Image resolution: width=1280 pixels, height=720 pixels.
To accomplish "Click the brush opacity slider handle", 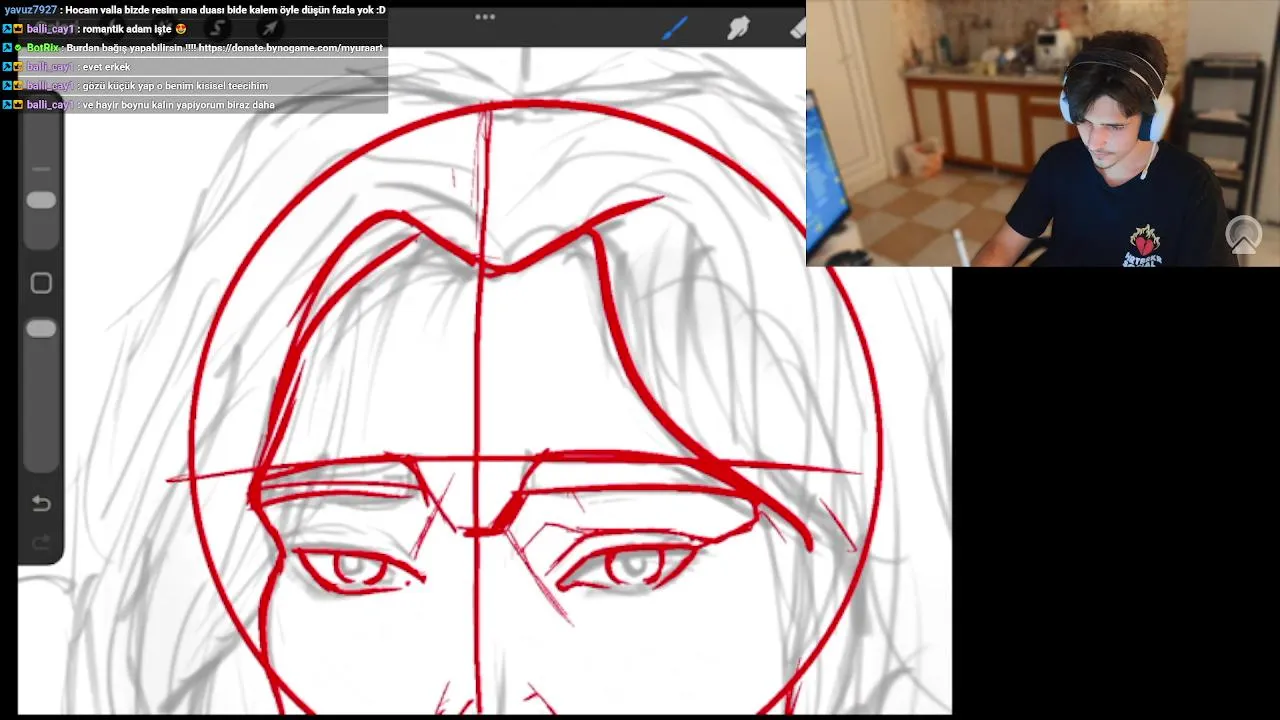I will click(41, 329).
